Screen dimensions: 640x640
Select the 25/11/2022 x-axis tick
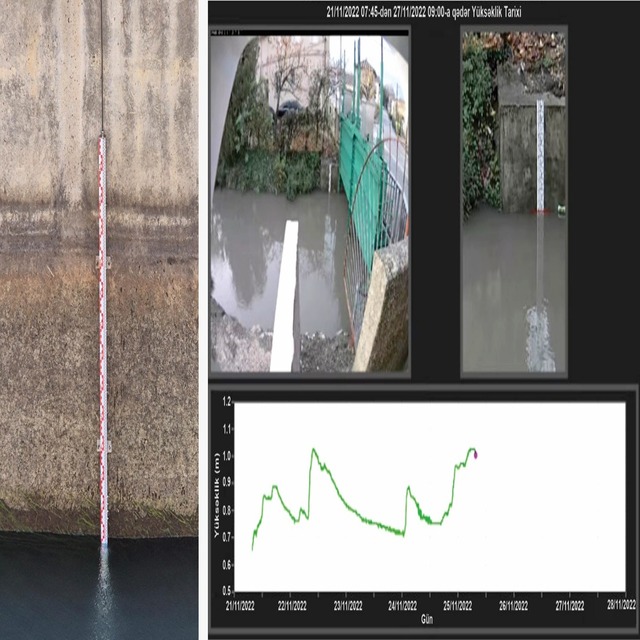tap(457, 605)
